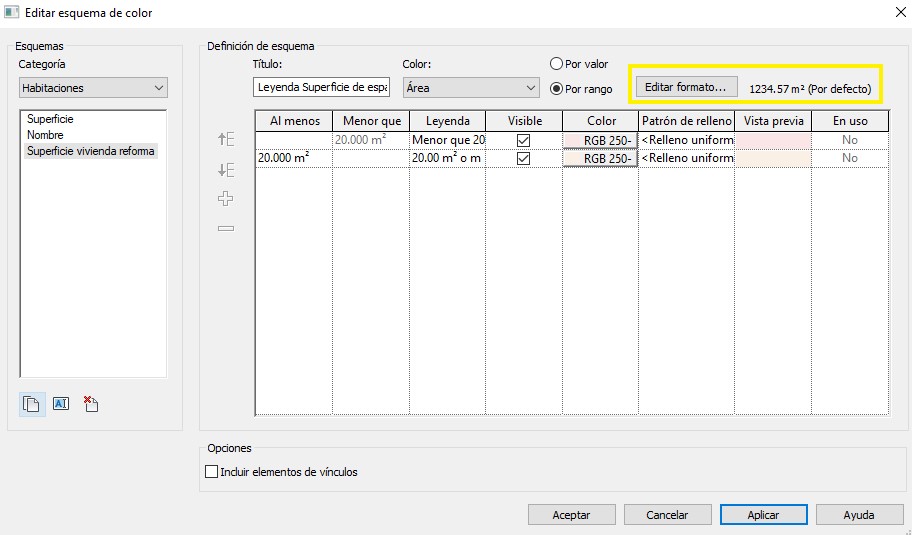The width and height of the screenshot is (912, 535).
Task: Select the Por valor radio button
Action: click(x=557, y=64)
